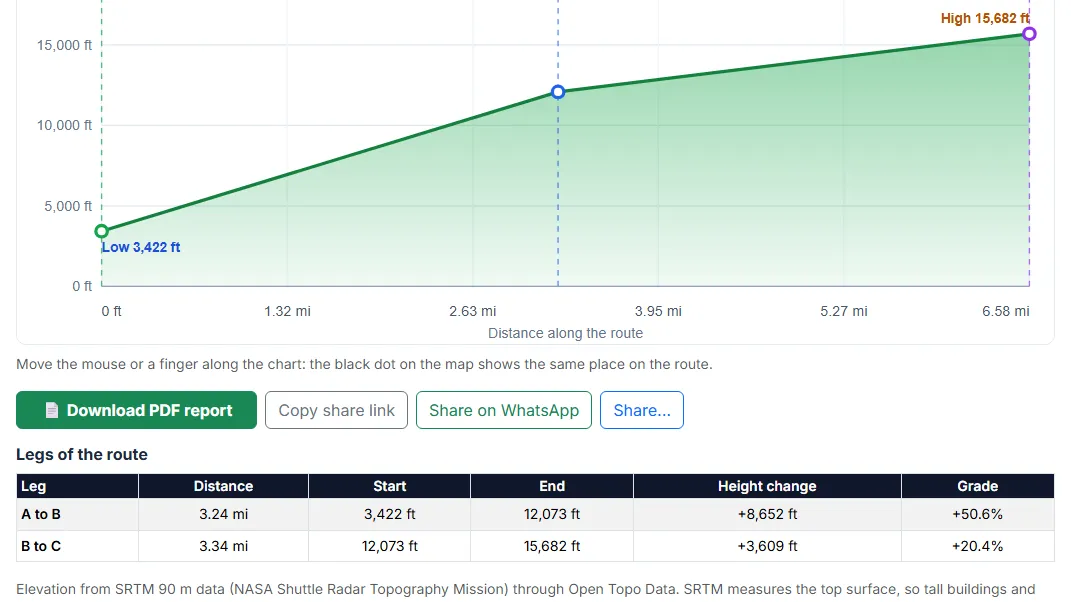Select the blue midpoint marker on the chart
Image resolution: width=1071 pixels, height=602 pixels.
tap(558, 92)
